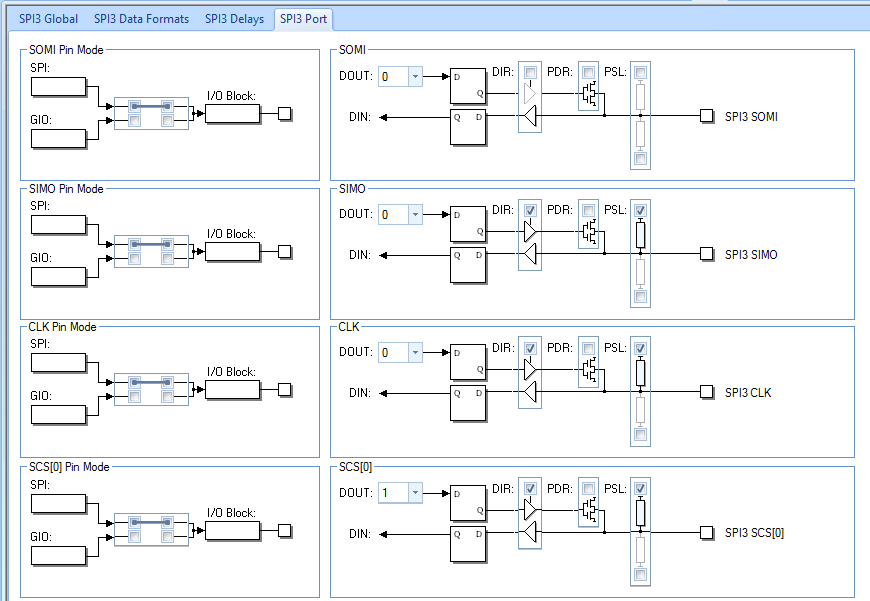
Task: Click the SOMI output buffer triangle icon
Action: [530, 93]
